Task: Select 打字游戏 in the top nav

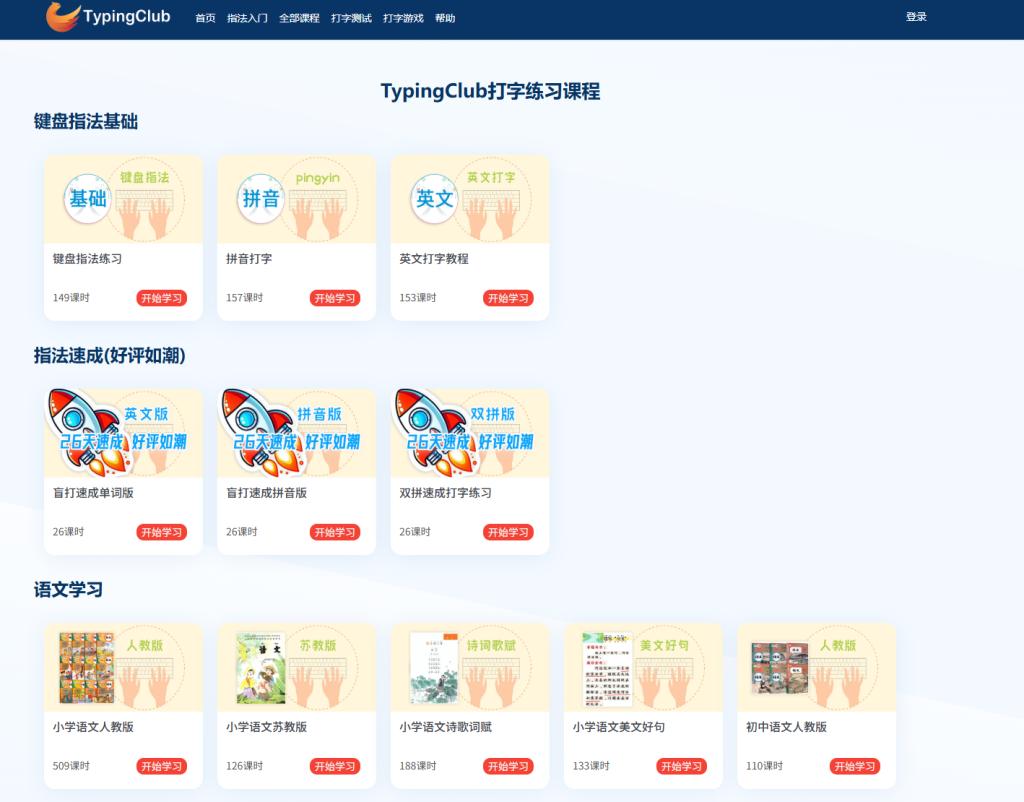Action: 403,18
